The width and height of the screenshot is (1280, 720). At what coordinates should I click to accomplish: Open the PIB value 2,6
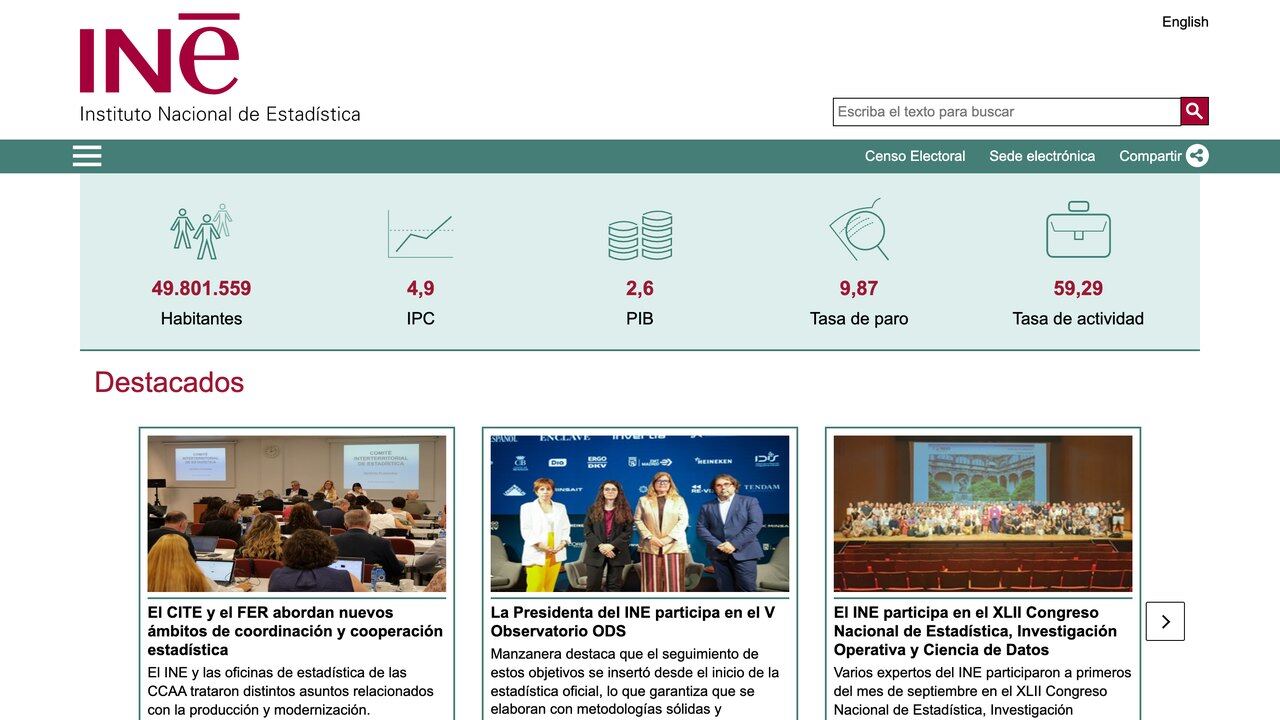[x=640, y=289]
